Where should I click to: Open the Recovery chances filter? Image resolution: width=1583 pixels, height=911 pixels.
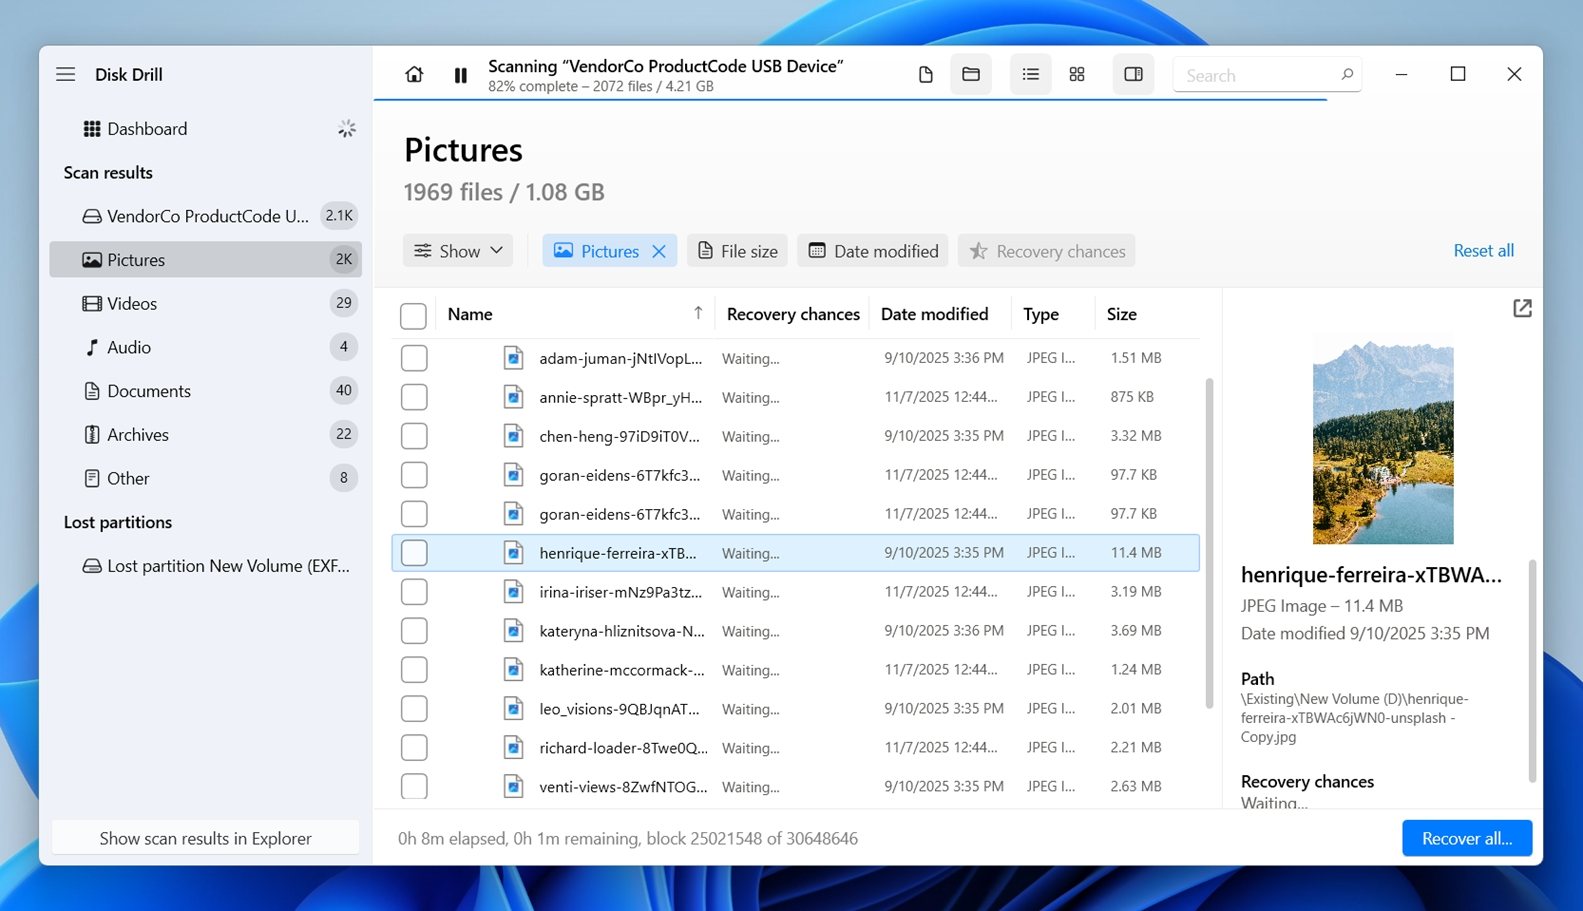[1046, 251]
